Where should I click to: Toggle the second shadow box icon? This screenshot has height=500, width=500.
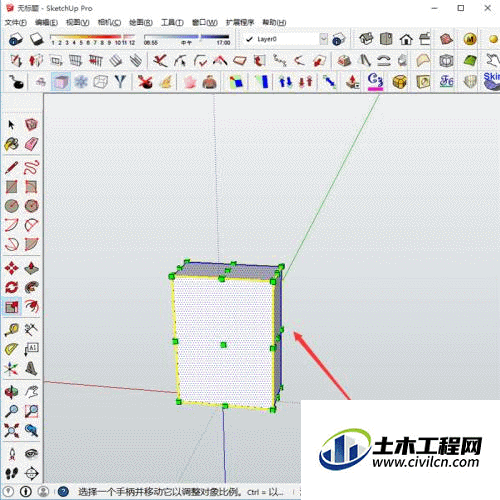pos(36,39)
